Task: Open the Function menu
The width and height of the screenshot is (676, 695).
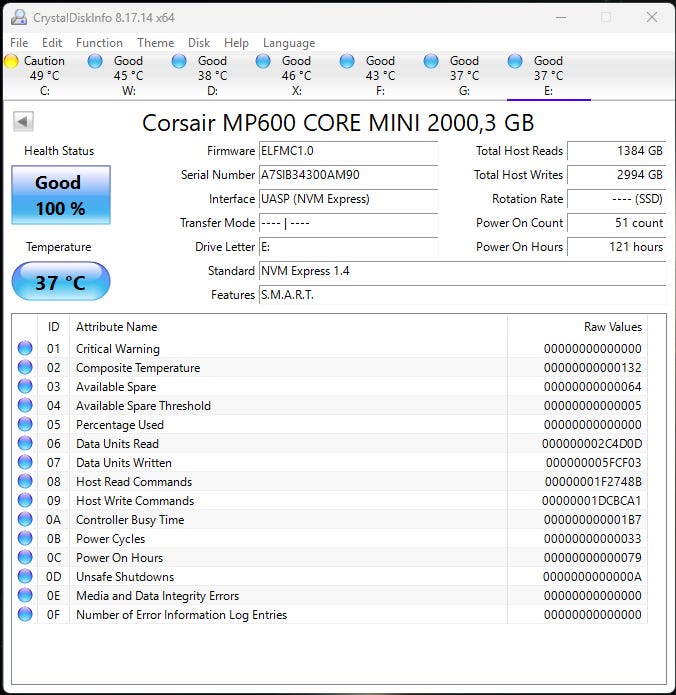Action: (99, 43)
